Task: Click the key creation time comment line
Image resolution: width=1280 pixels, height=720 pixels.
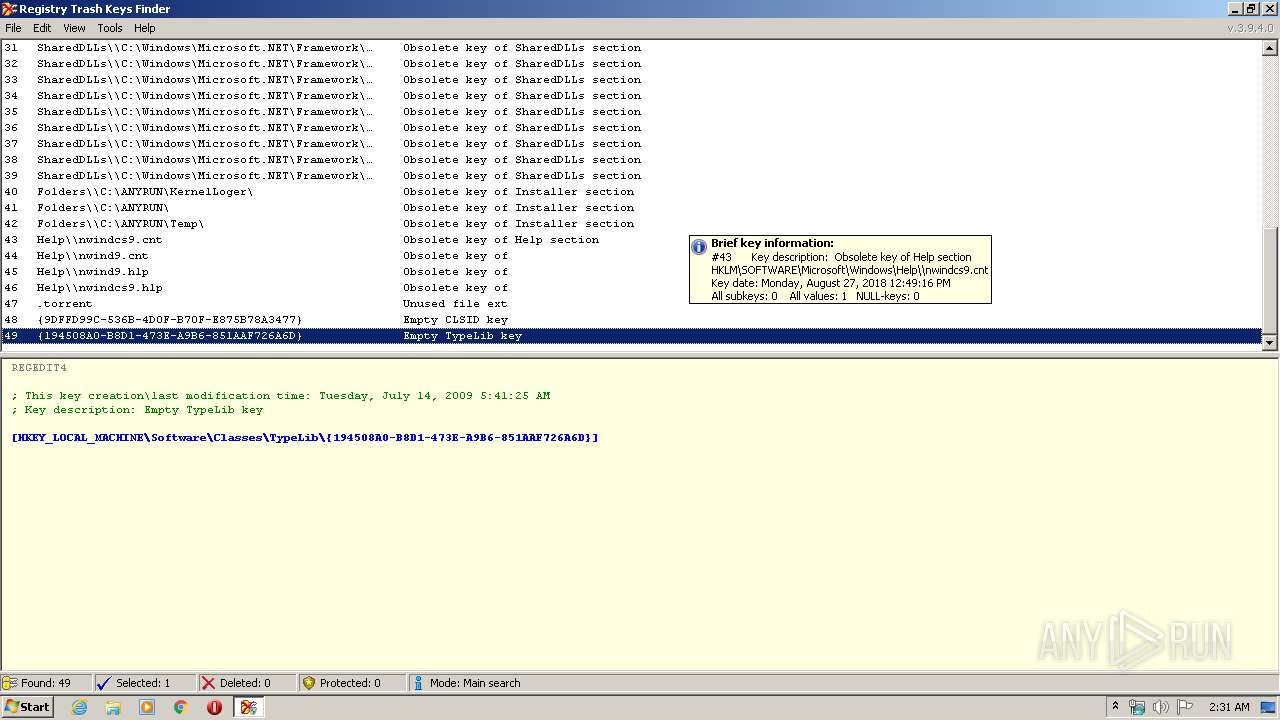Action: [281, 396]
